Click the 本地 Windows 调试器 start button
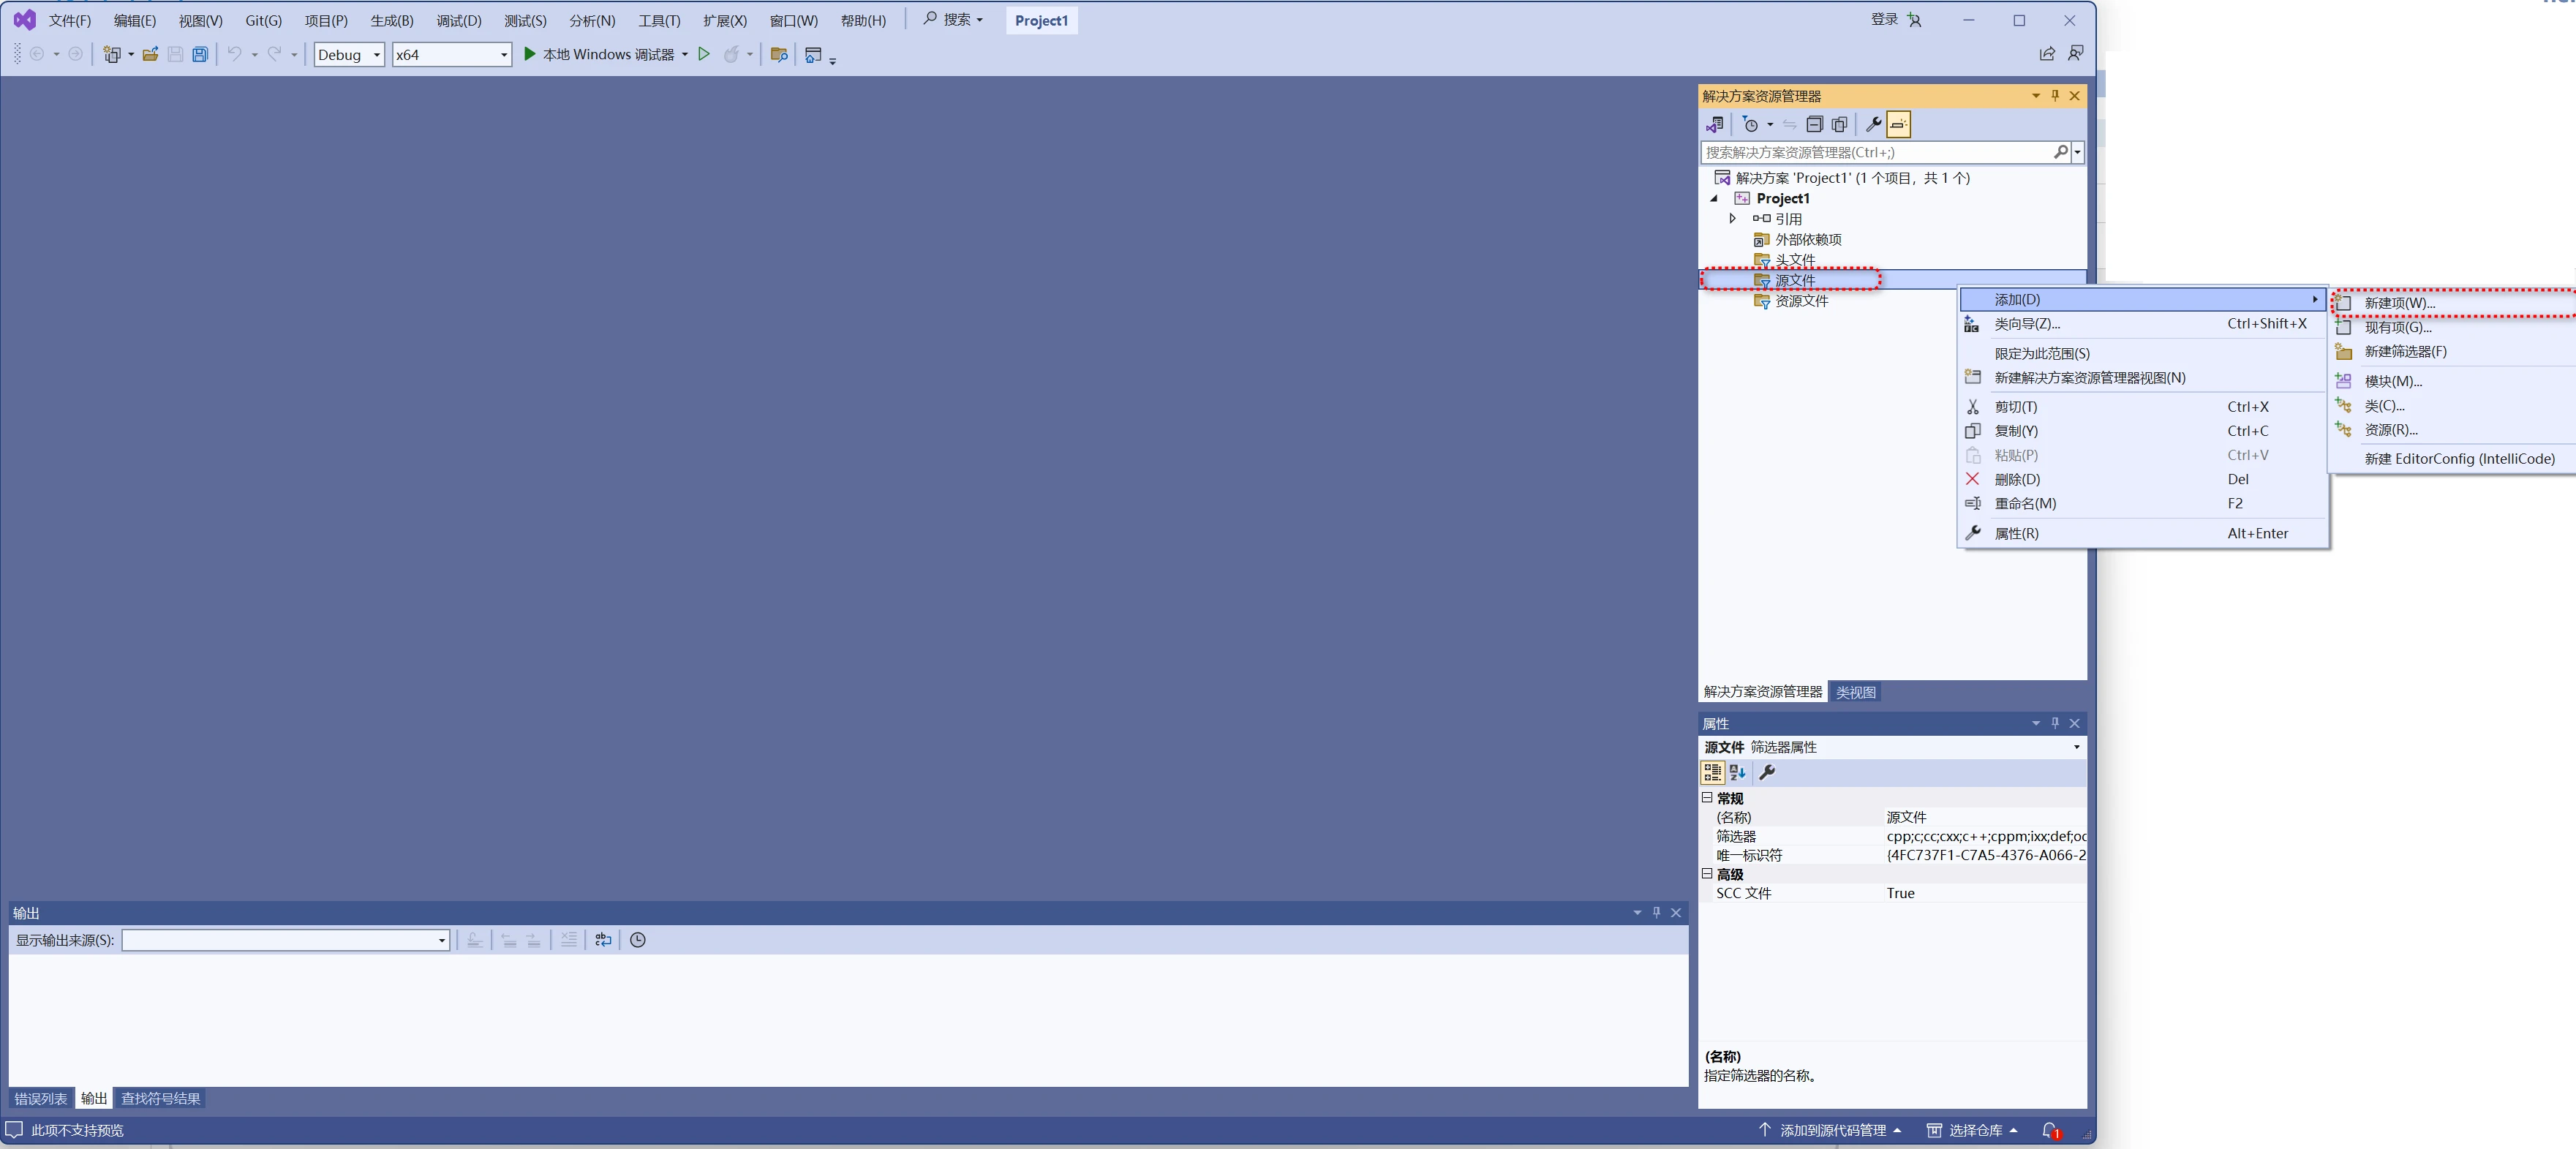This screenshot has width=2576, height=1149. [x=598, y=55]
